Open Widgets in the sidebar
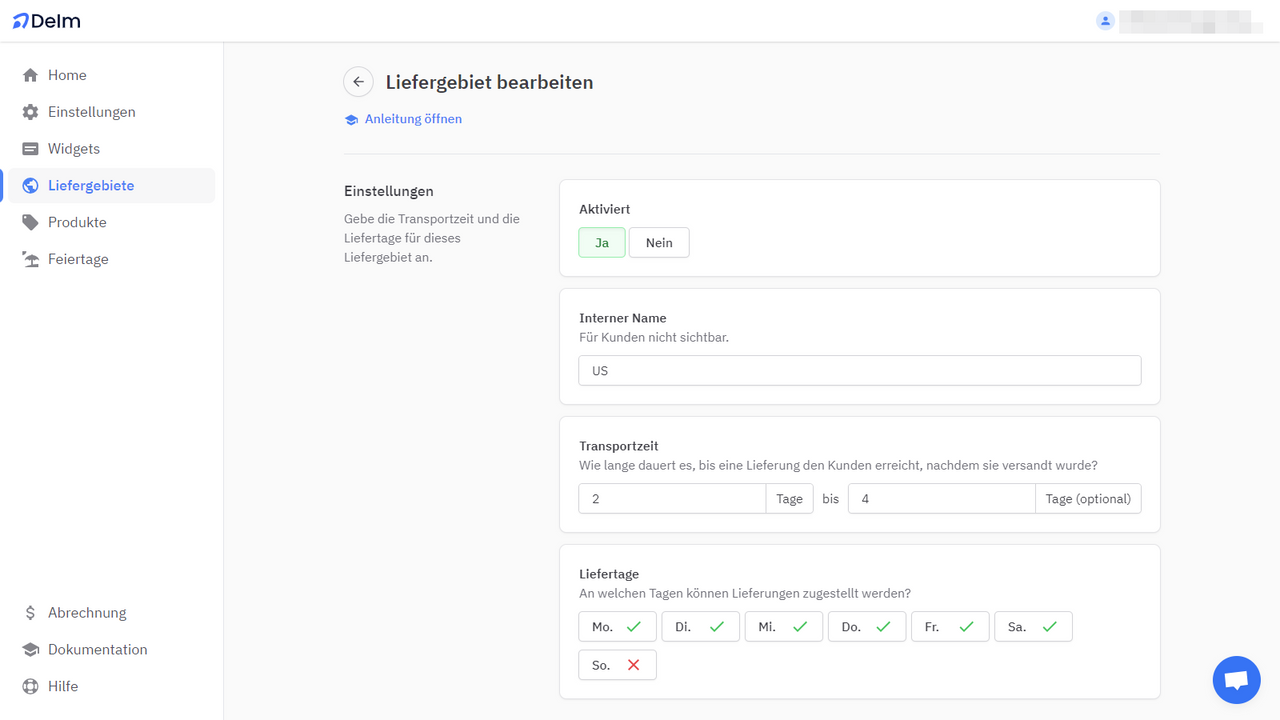Viewport: 1280px width, 720px height. click(x=109, y=149)
